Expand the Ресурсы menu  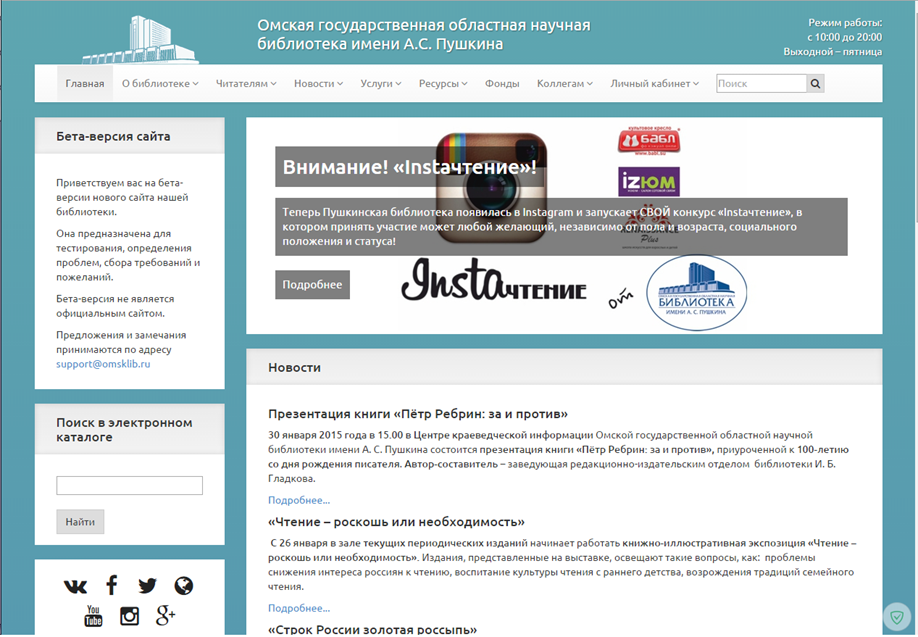(x=443, y=84)
